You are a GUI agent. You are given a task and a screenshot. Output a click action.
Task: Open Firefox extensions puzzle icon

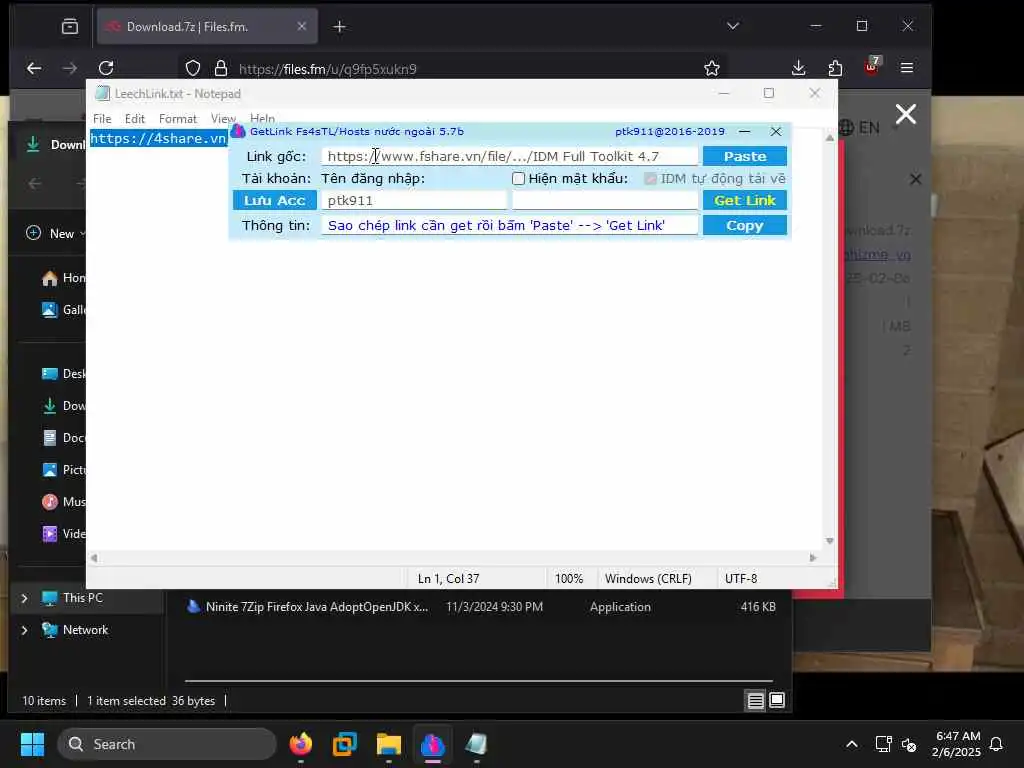[835, 68]
